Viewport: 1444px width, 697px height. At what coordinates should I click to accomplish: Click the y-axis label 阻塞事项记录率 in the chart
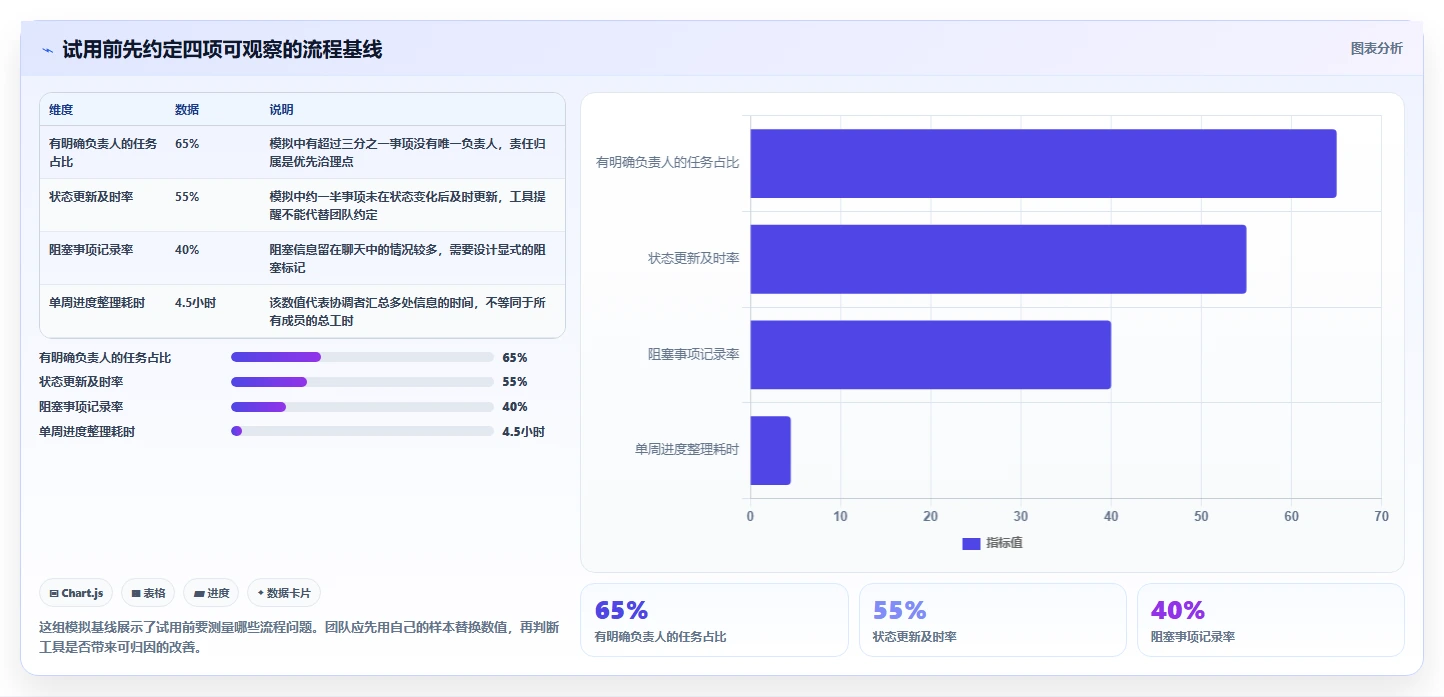(694, 354)
